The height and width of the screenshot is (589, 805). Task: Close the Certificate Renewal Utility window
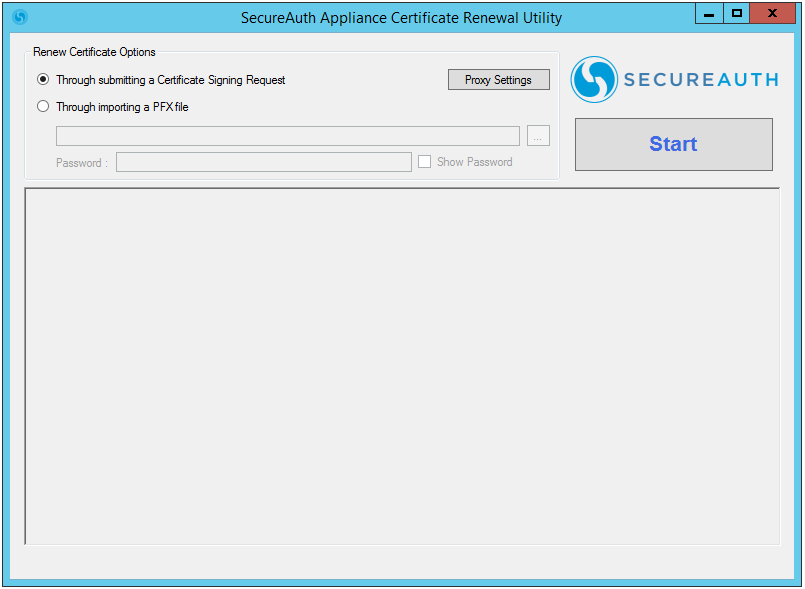coord(773,14)
